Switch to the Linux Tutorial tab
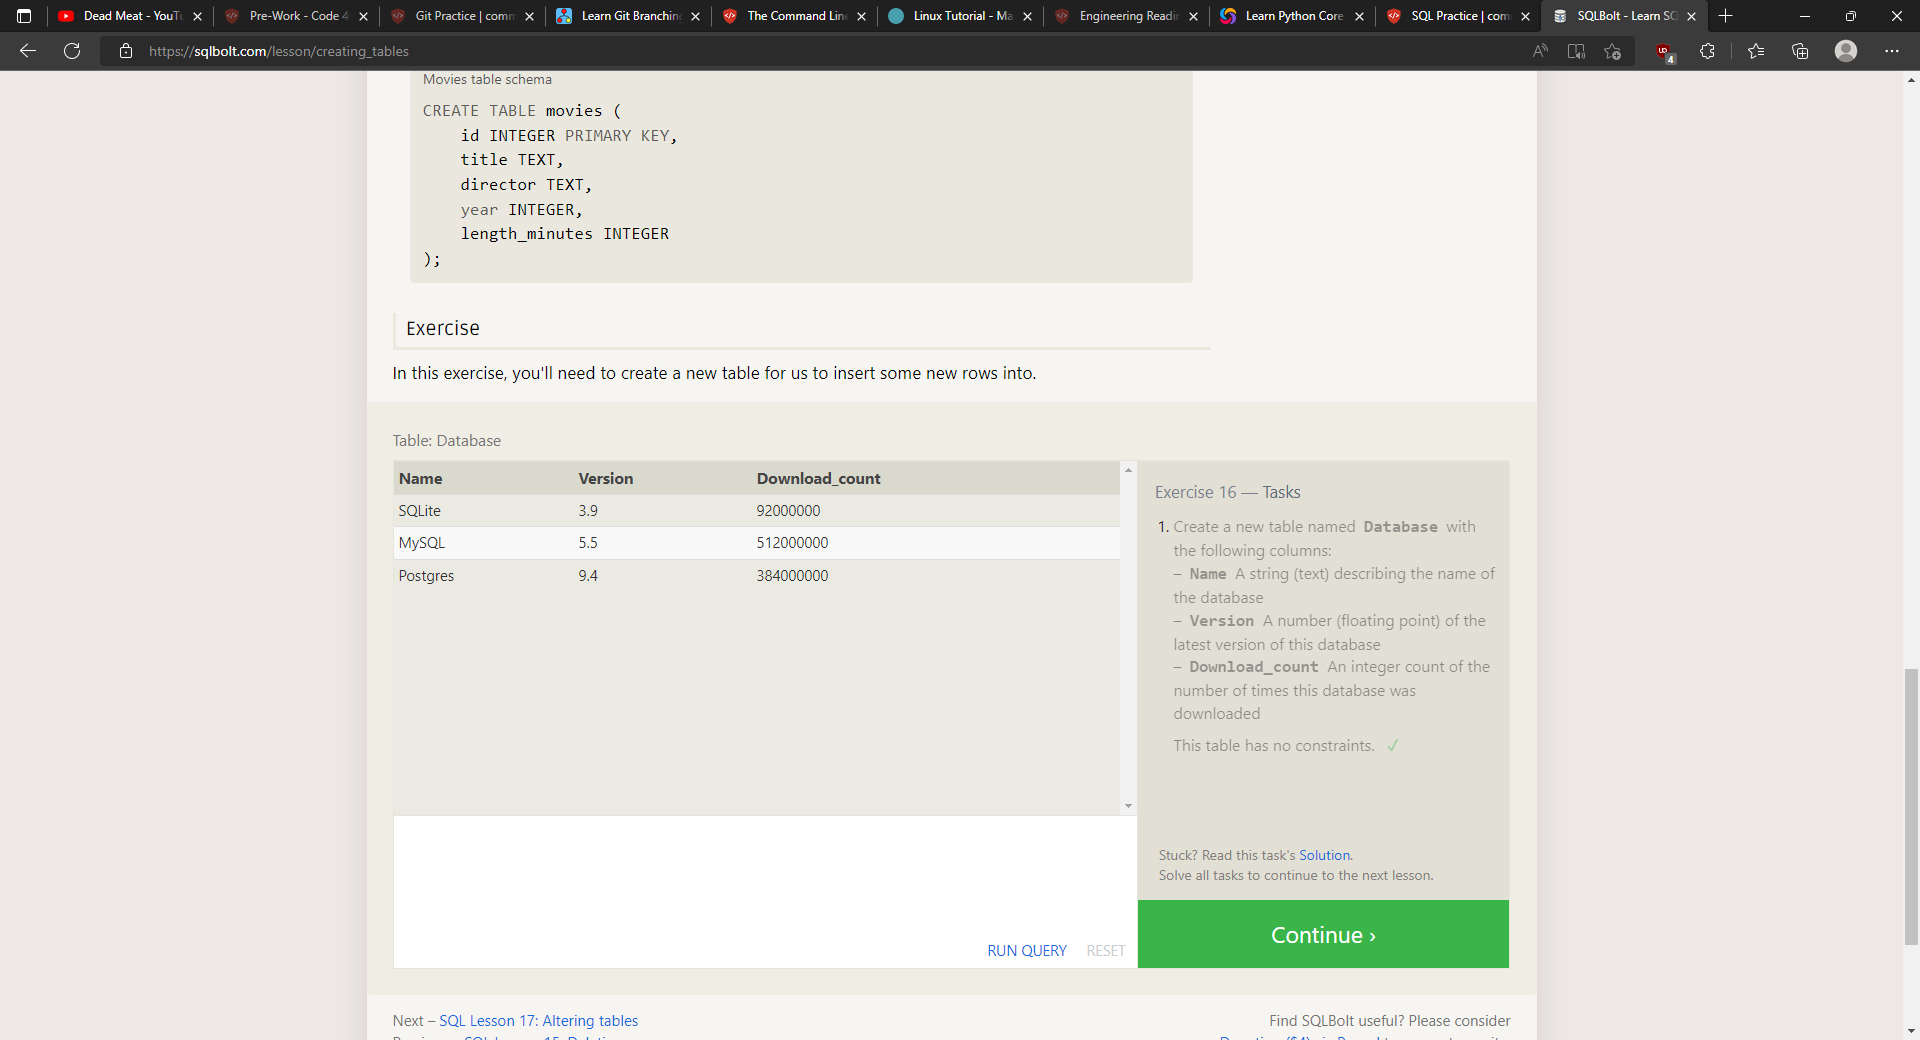The height and width of the screenshot is (1040, 1920). [961, 16]
